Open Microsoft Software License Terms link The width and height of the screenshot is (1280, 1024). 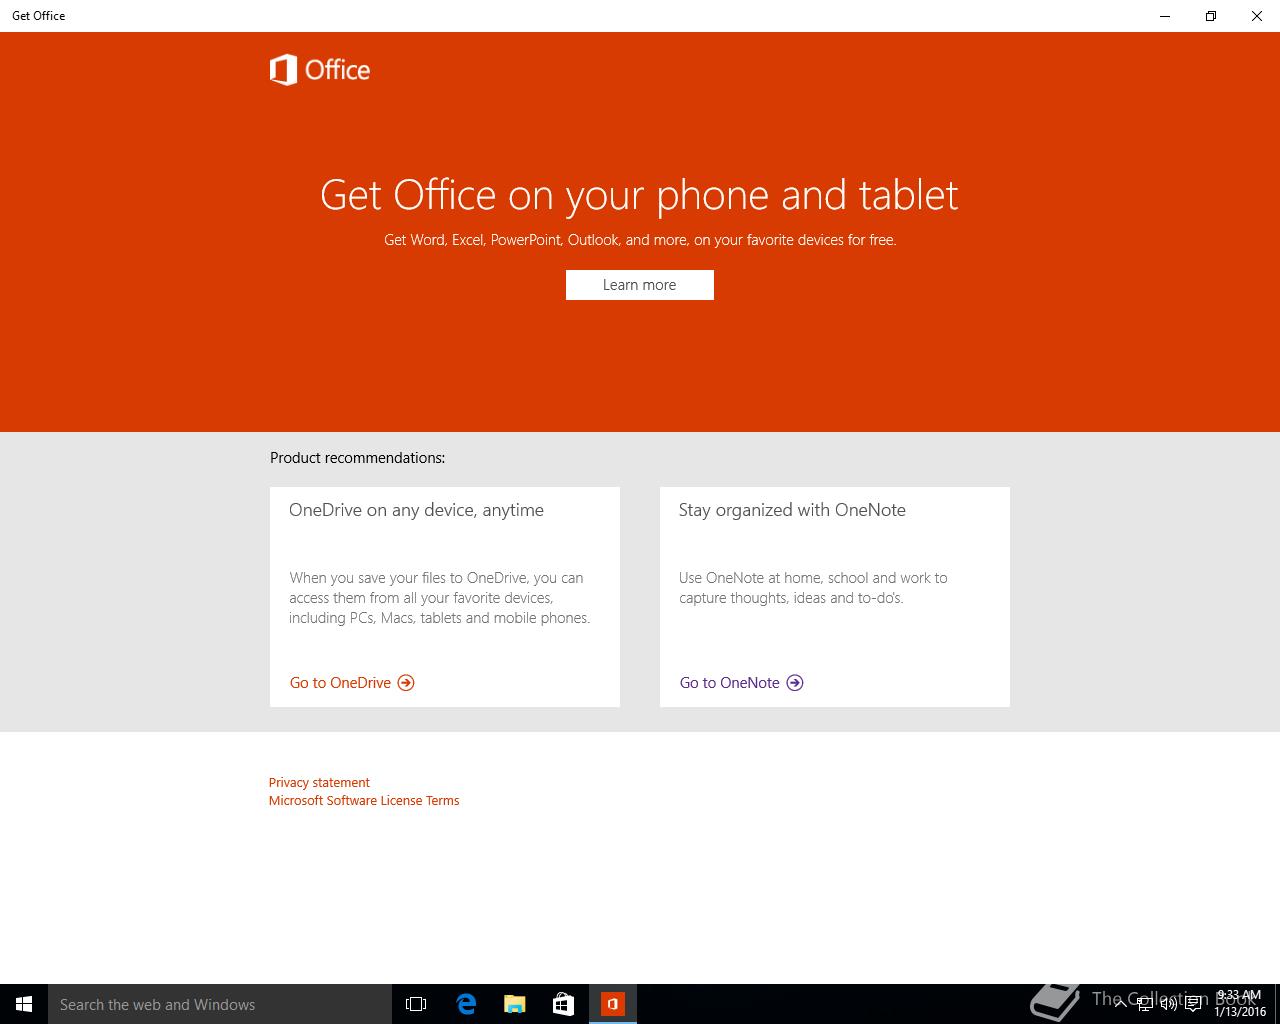364,801
